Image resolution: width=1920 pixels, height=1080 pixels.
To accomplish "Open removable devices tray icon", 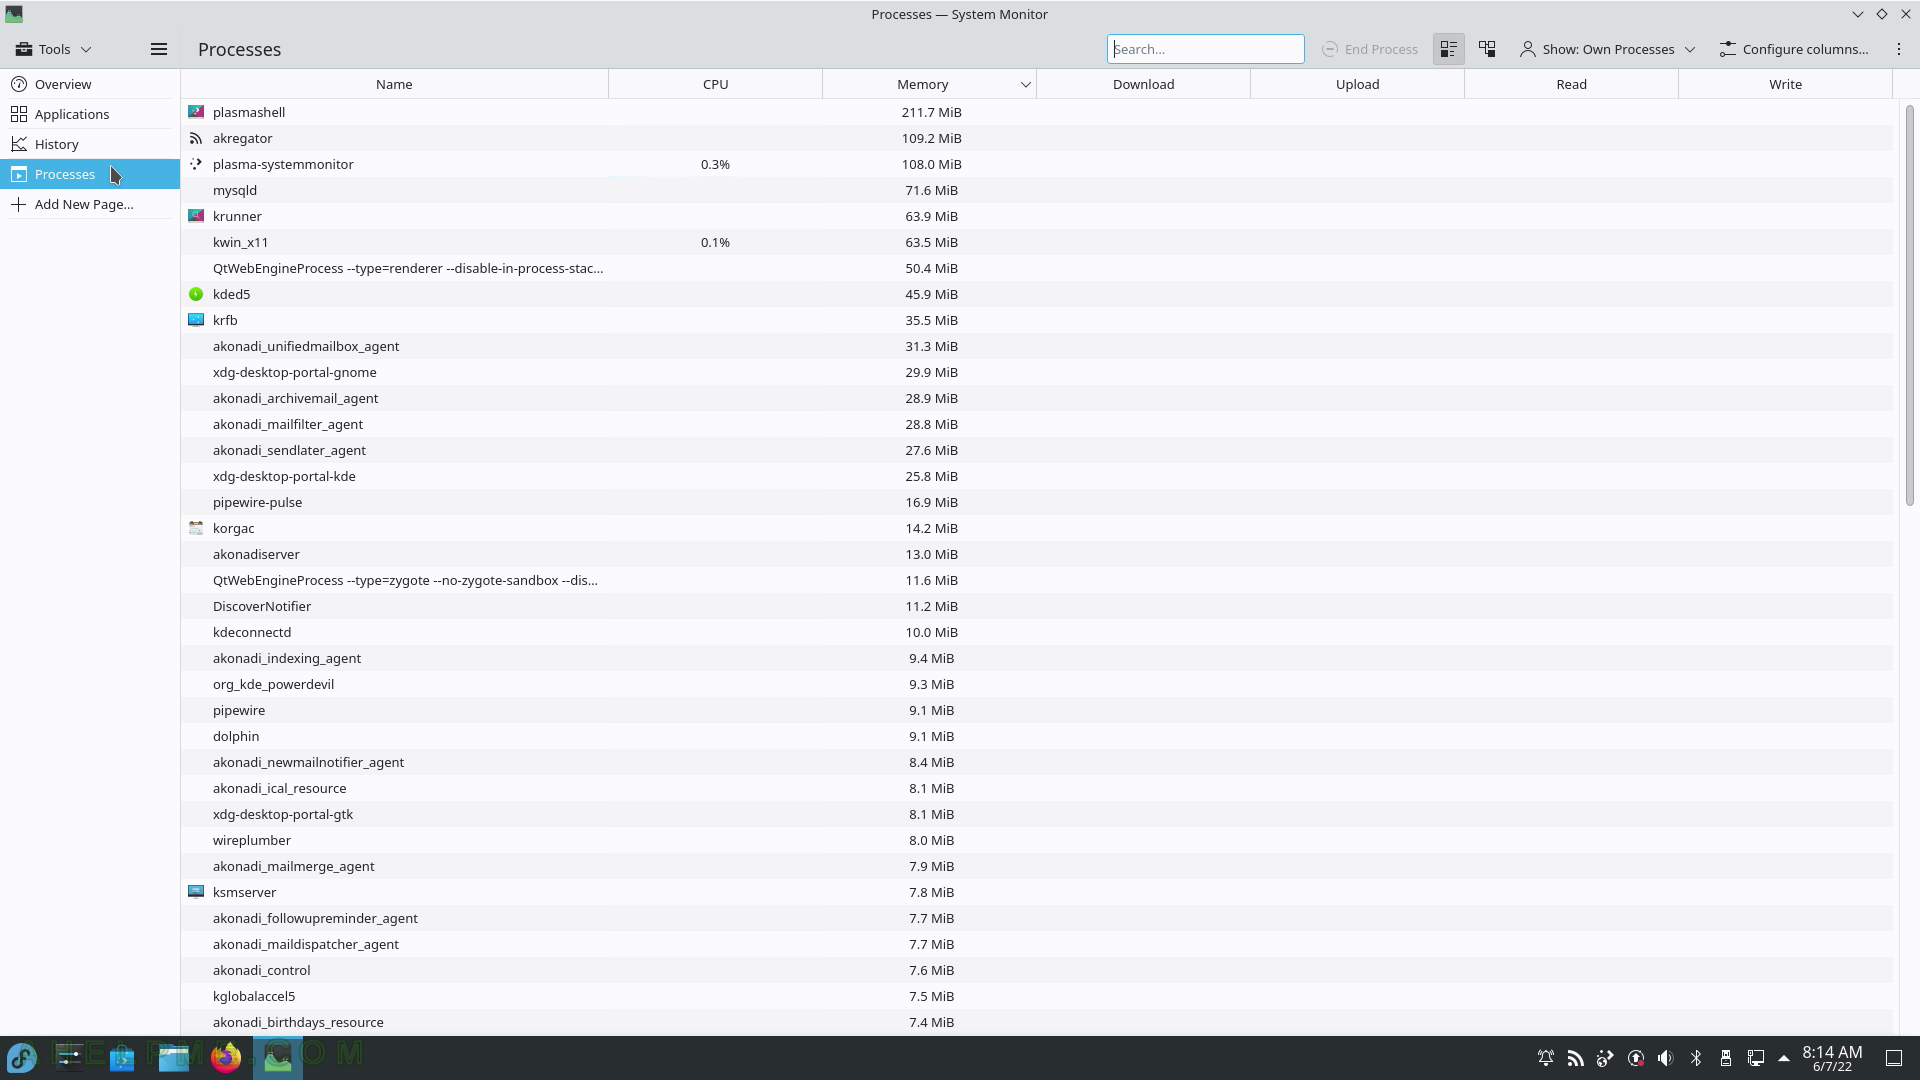I will coord(1726,1058).
